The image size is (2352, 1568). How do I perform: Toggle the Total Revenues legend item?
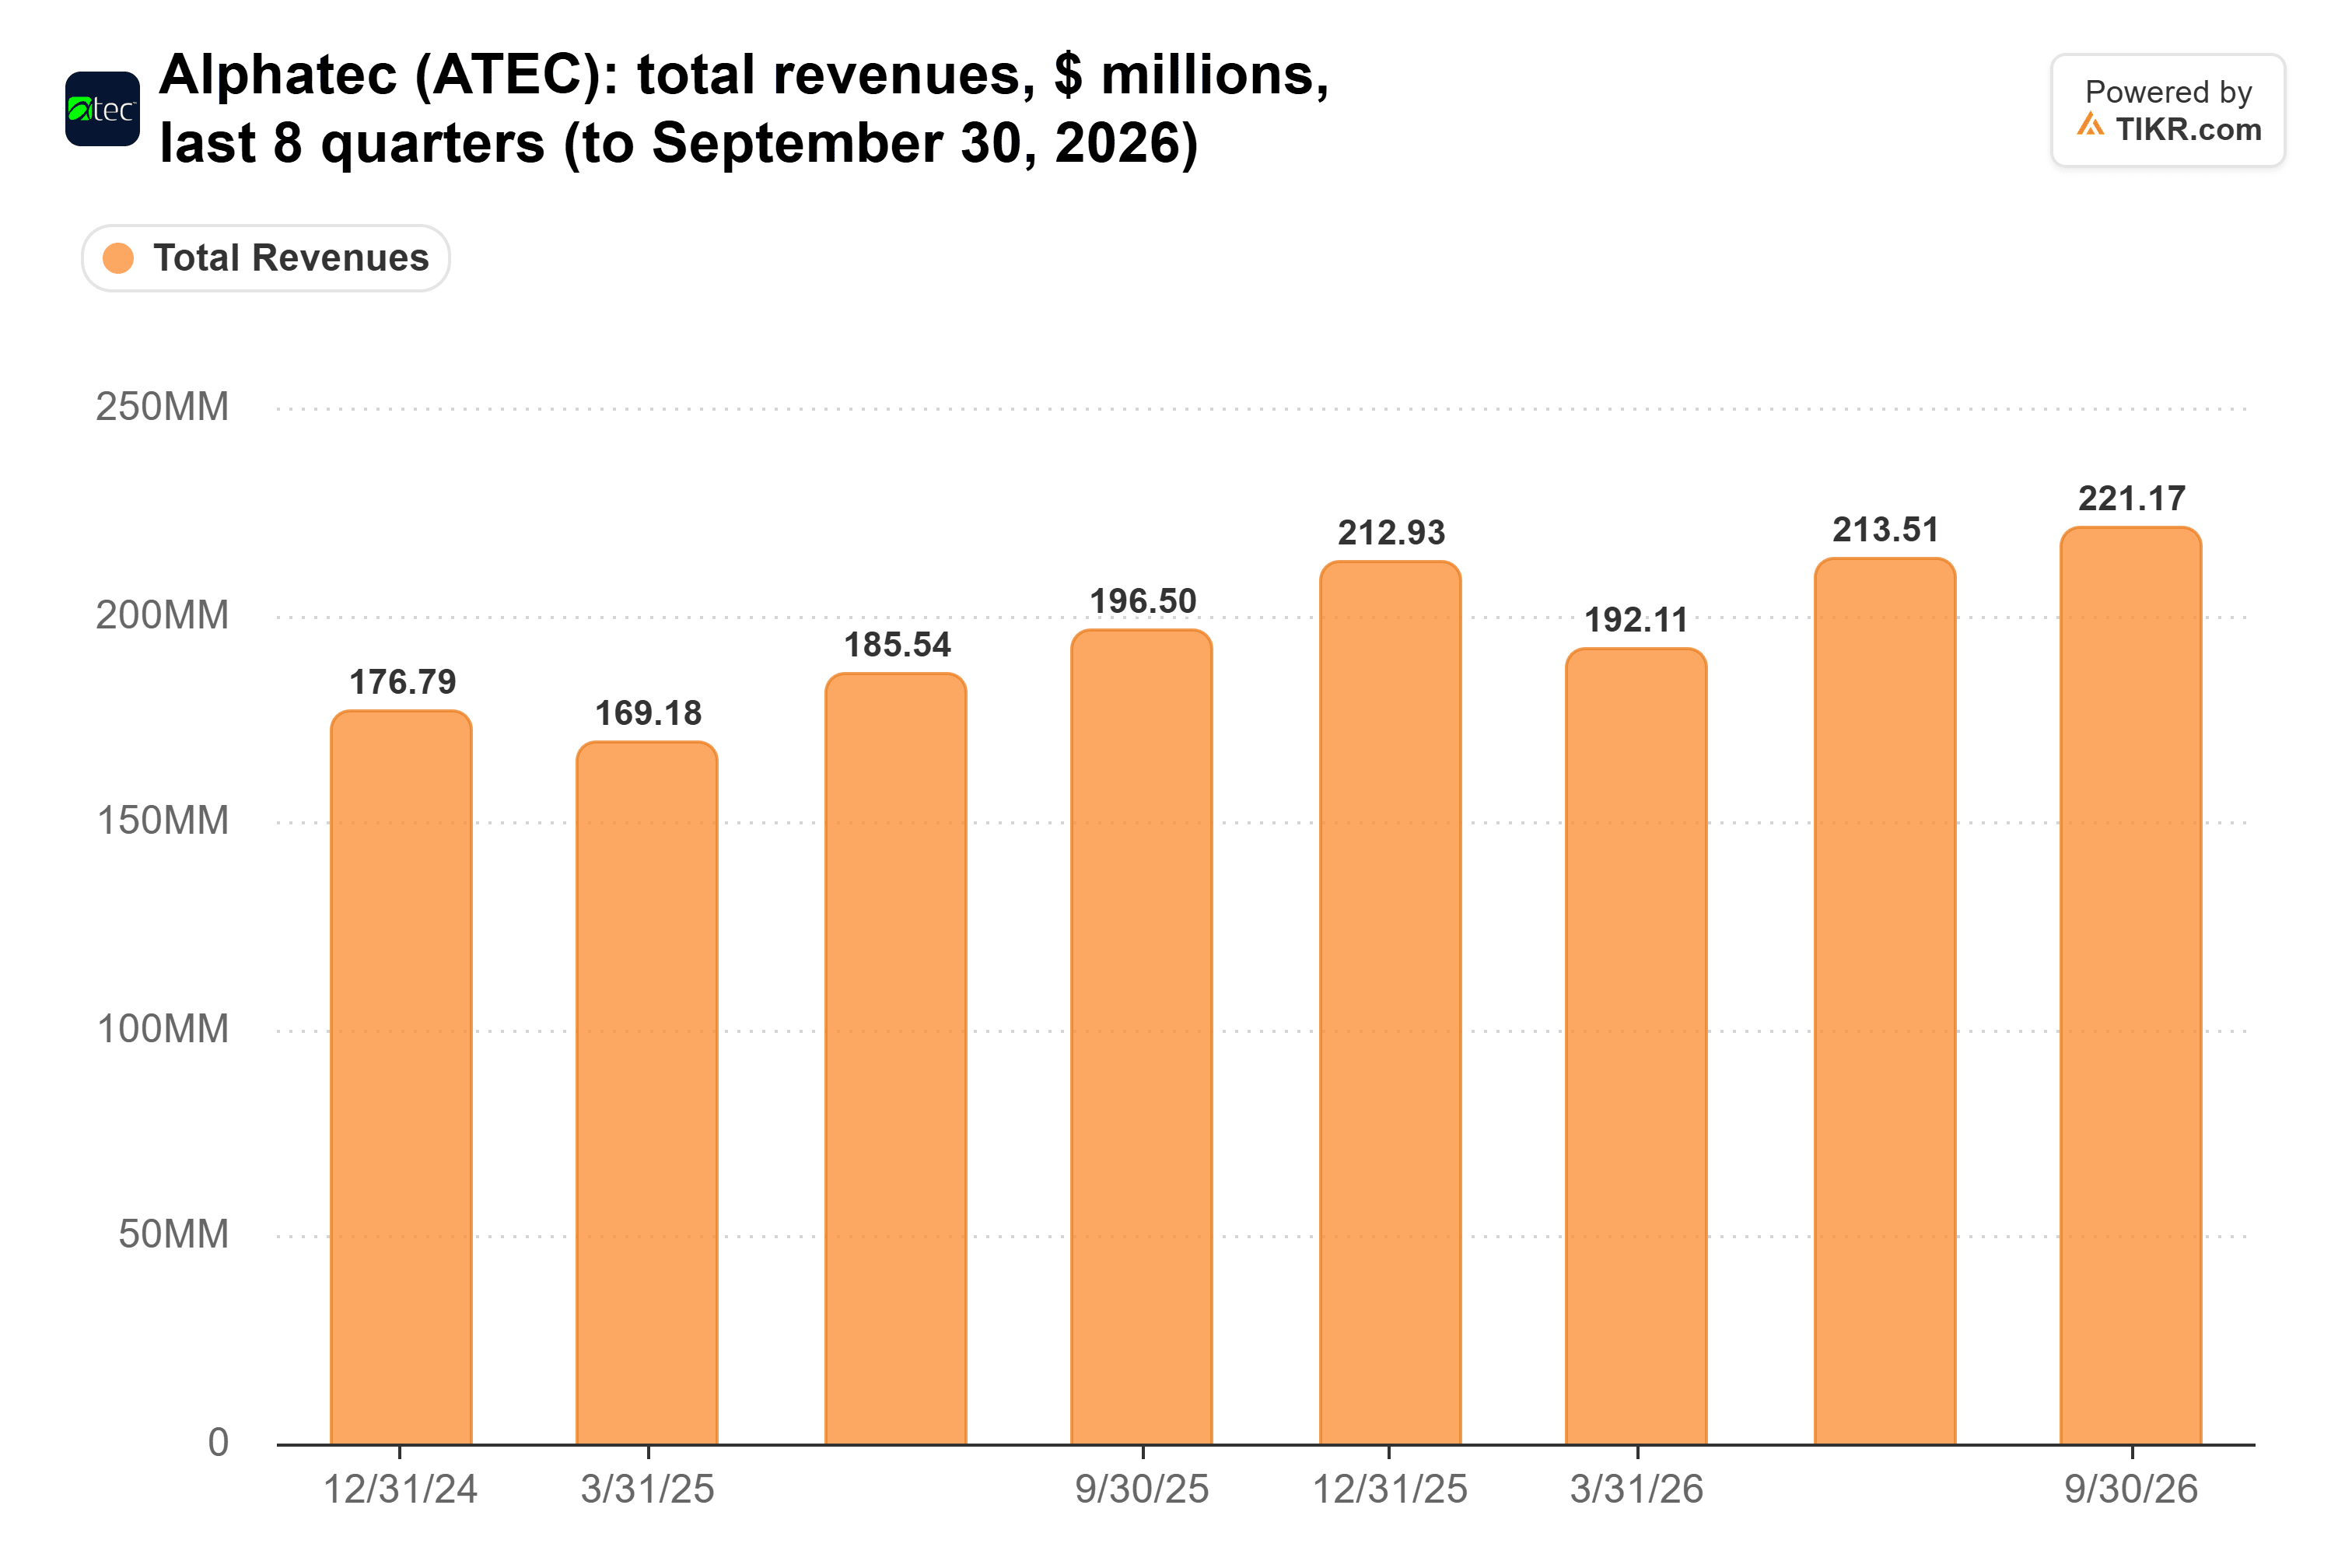[x=266, y=258]
